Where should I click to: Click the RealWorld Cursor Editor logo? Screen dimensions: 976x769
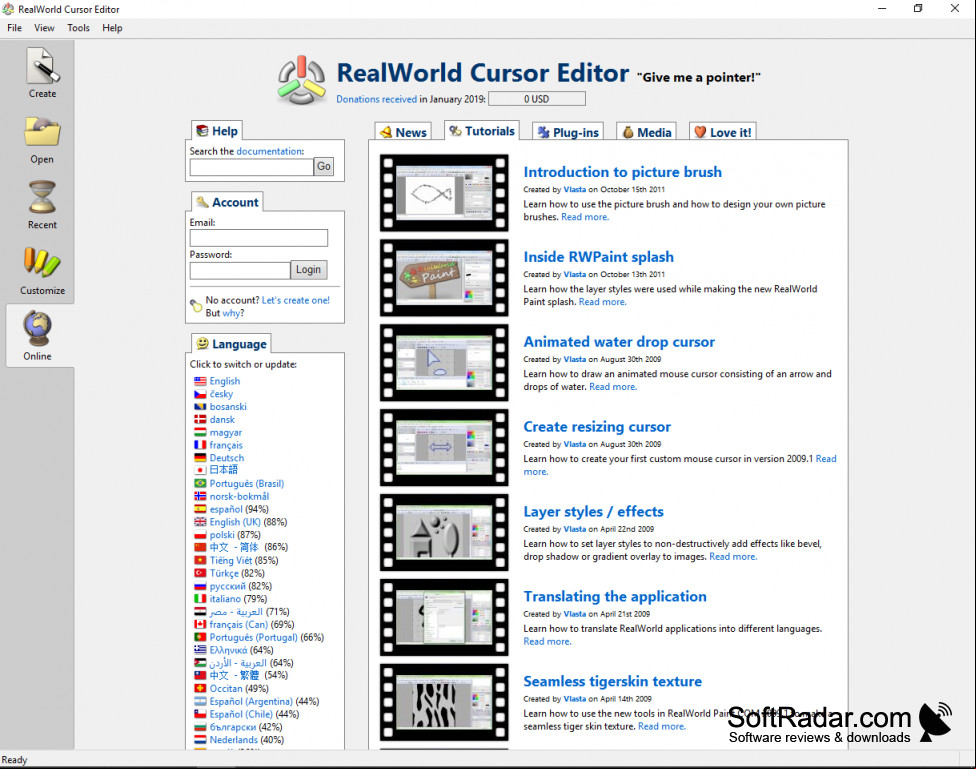tap(302, 81)
